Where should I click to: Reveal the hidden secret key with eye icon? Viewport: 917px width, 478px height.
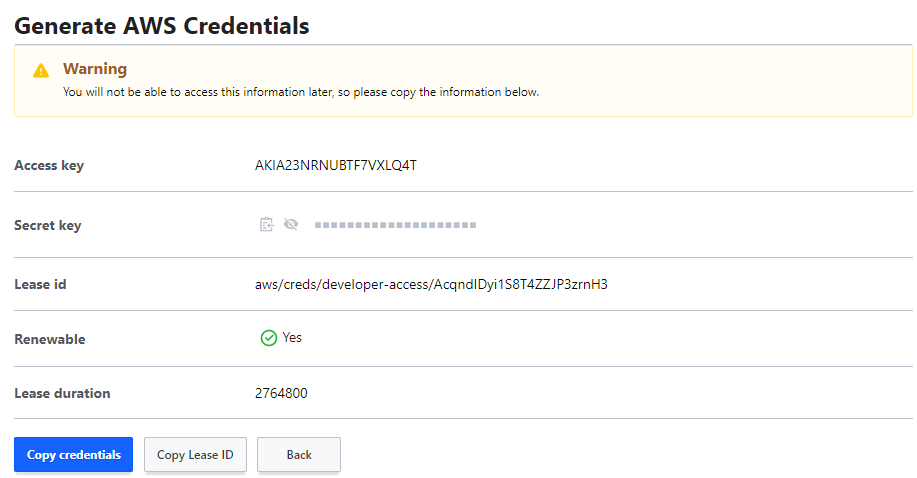click(291, 224)
